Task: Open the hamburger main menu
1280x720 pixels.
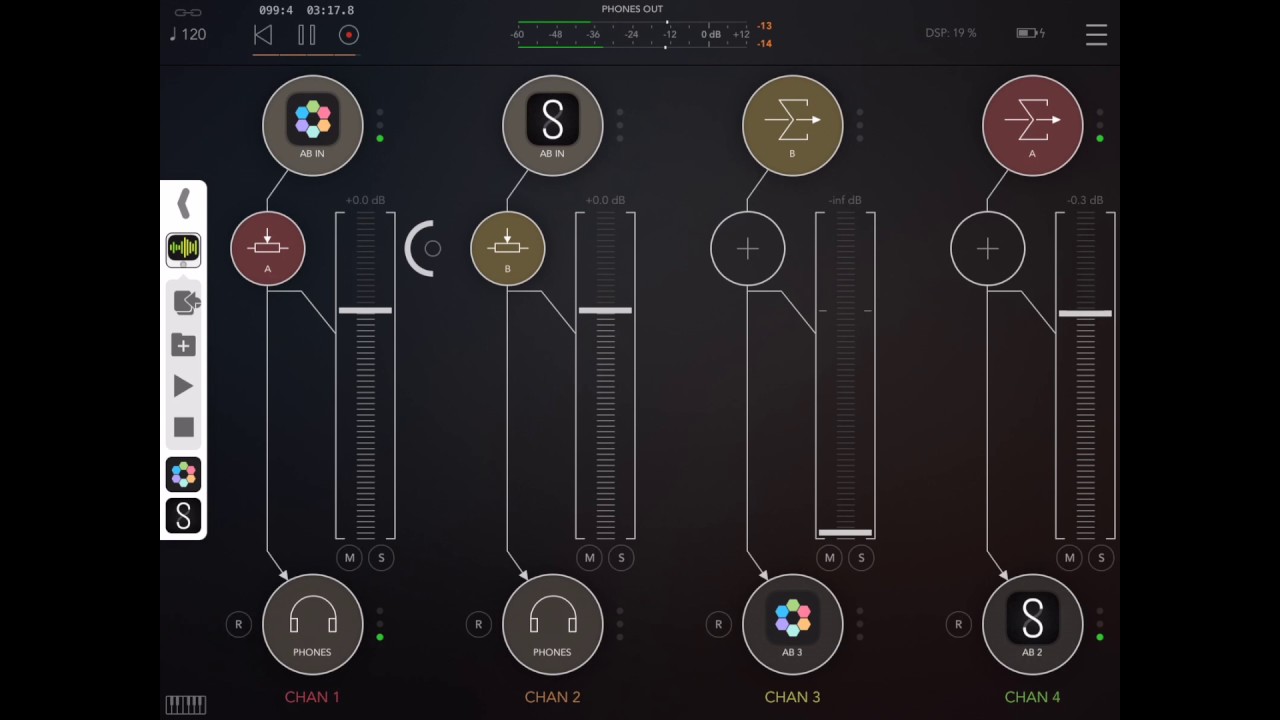Action: tap(1096, 35)
